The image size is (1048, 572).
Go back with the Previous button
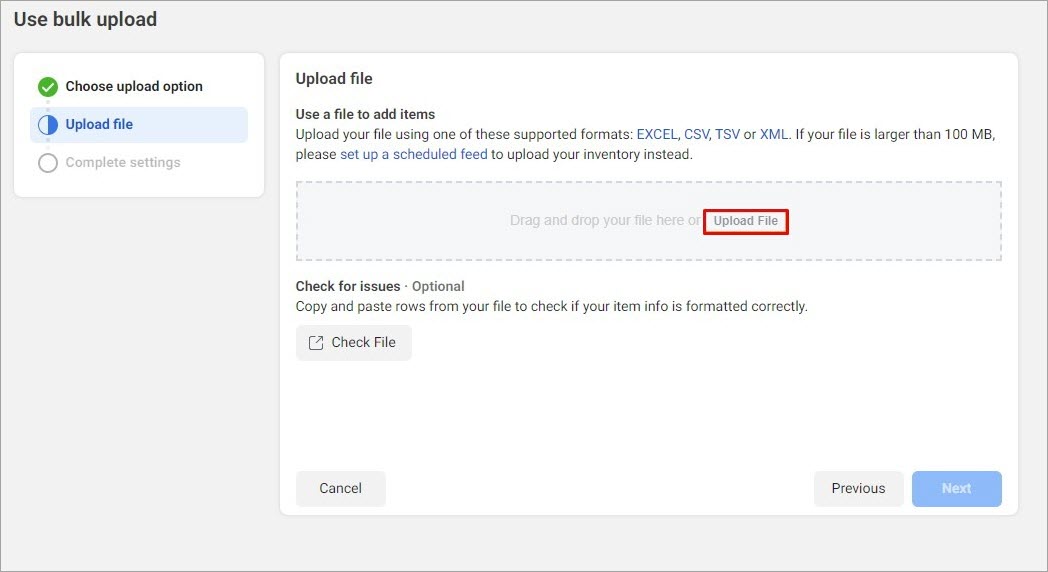858,488
